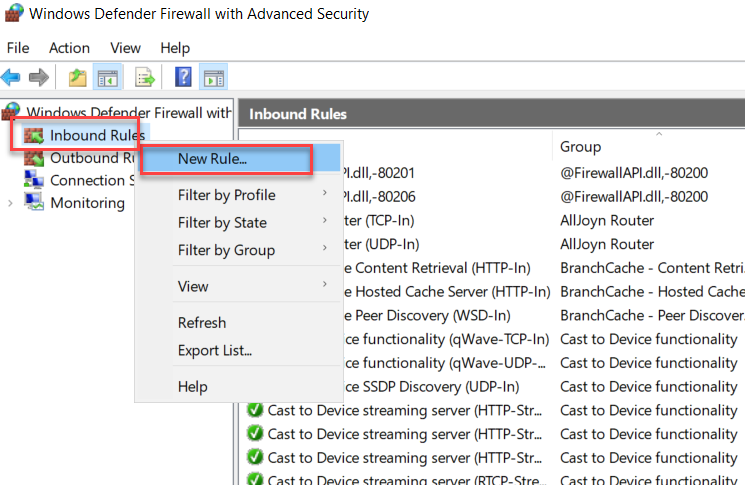Choose New Rule... from context menu
Image resolution: width=745 pixels, height=485 pixels.
click(x=212, y=158)
